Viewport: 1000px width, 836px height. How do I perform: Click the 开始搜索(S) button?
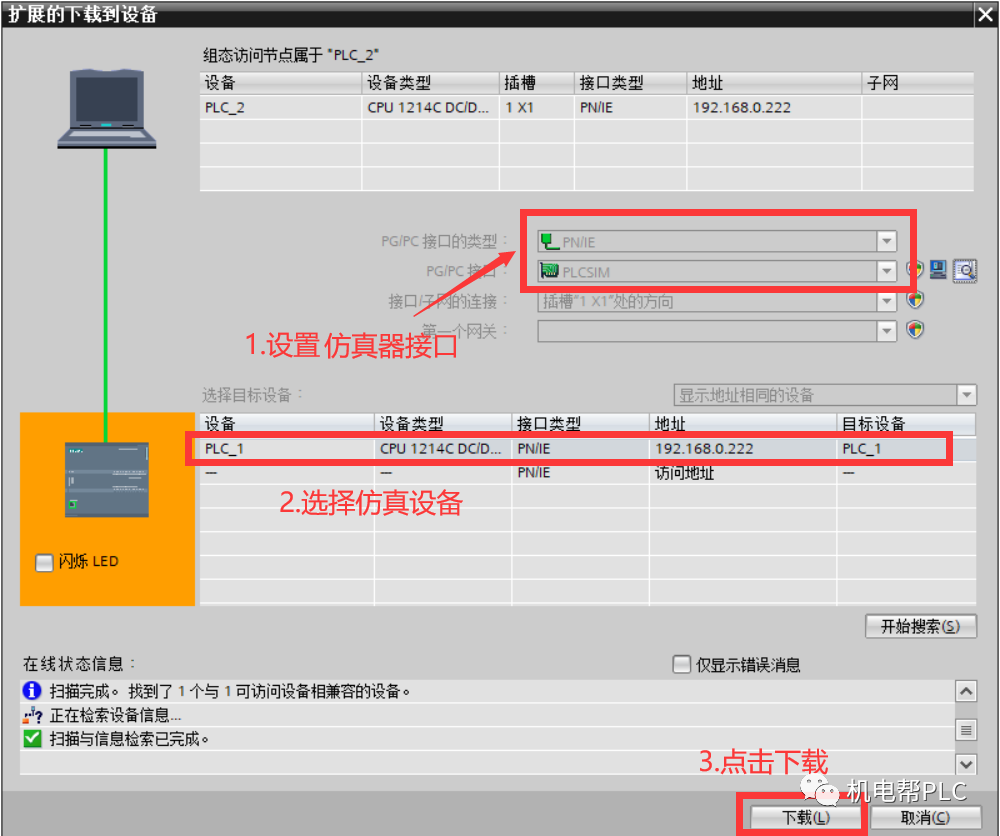point(920,626)
